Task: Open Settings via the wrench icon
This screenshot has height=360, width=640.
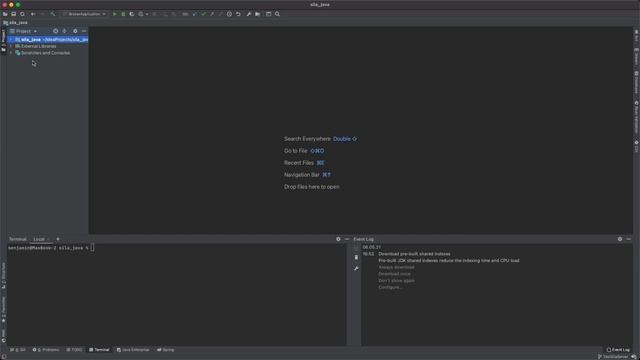Action: pos(249,14)
